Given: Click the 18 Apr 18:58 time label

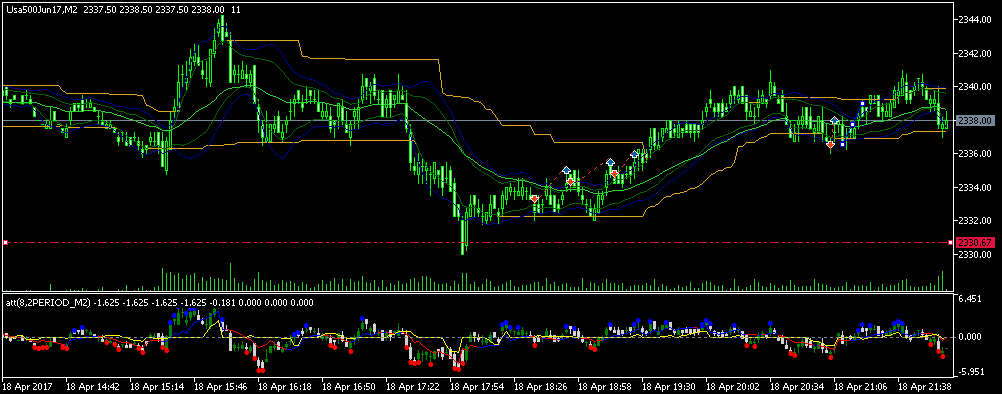Looking at the screenshot, I should (x=605, y=387).
